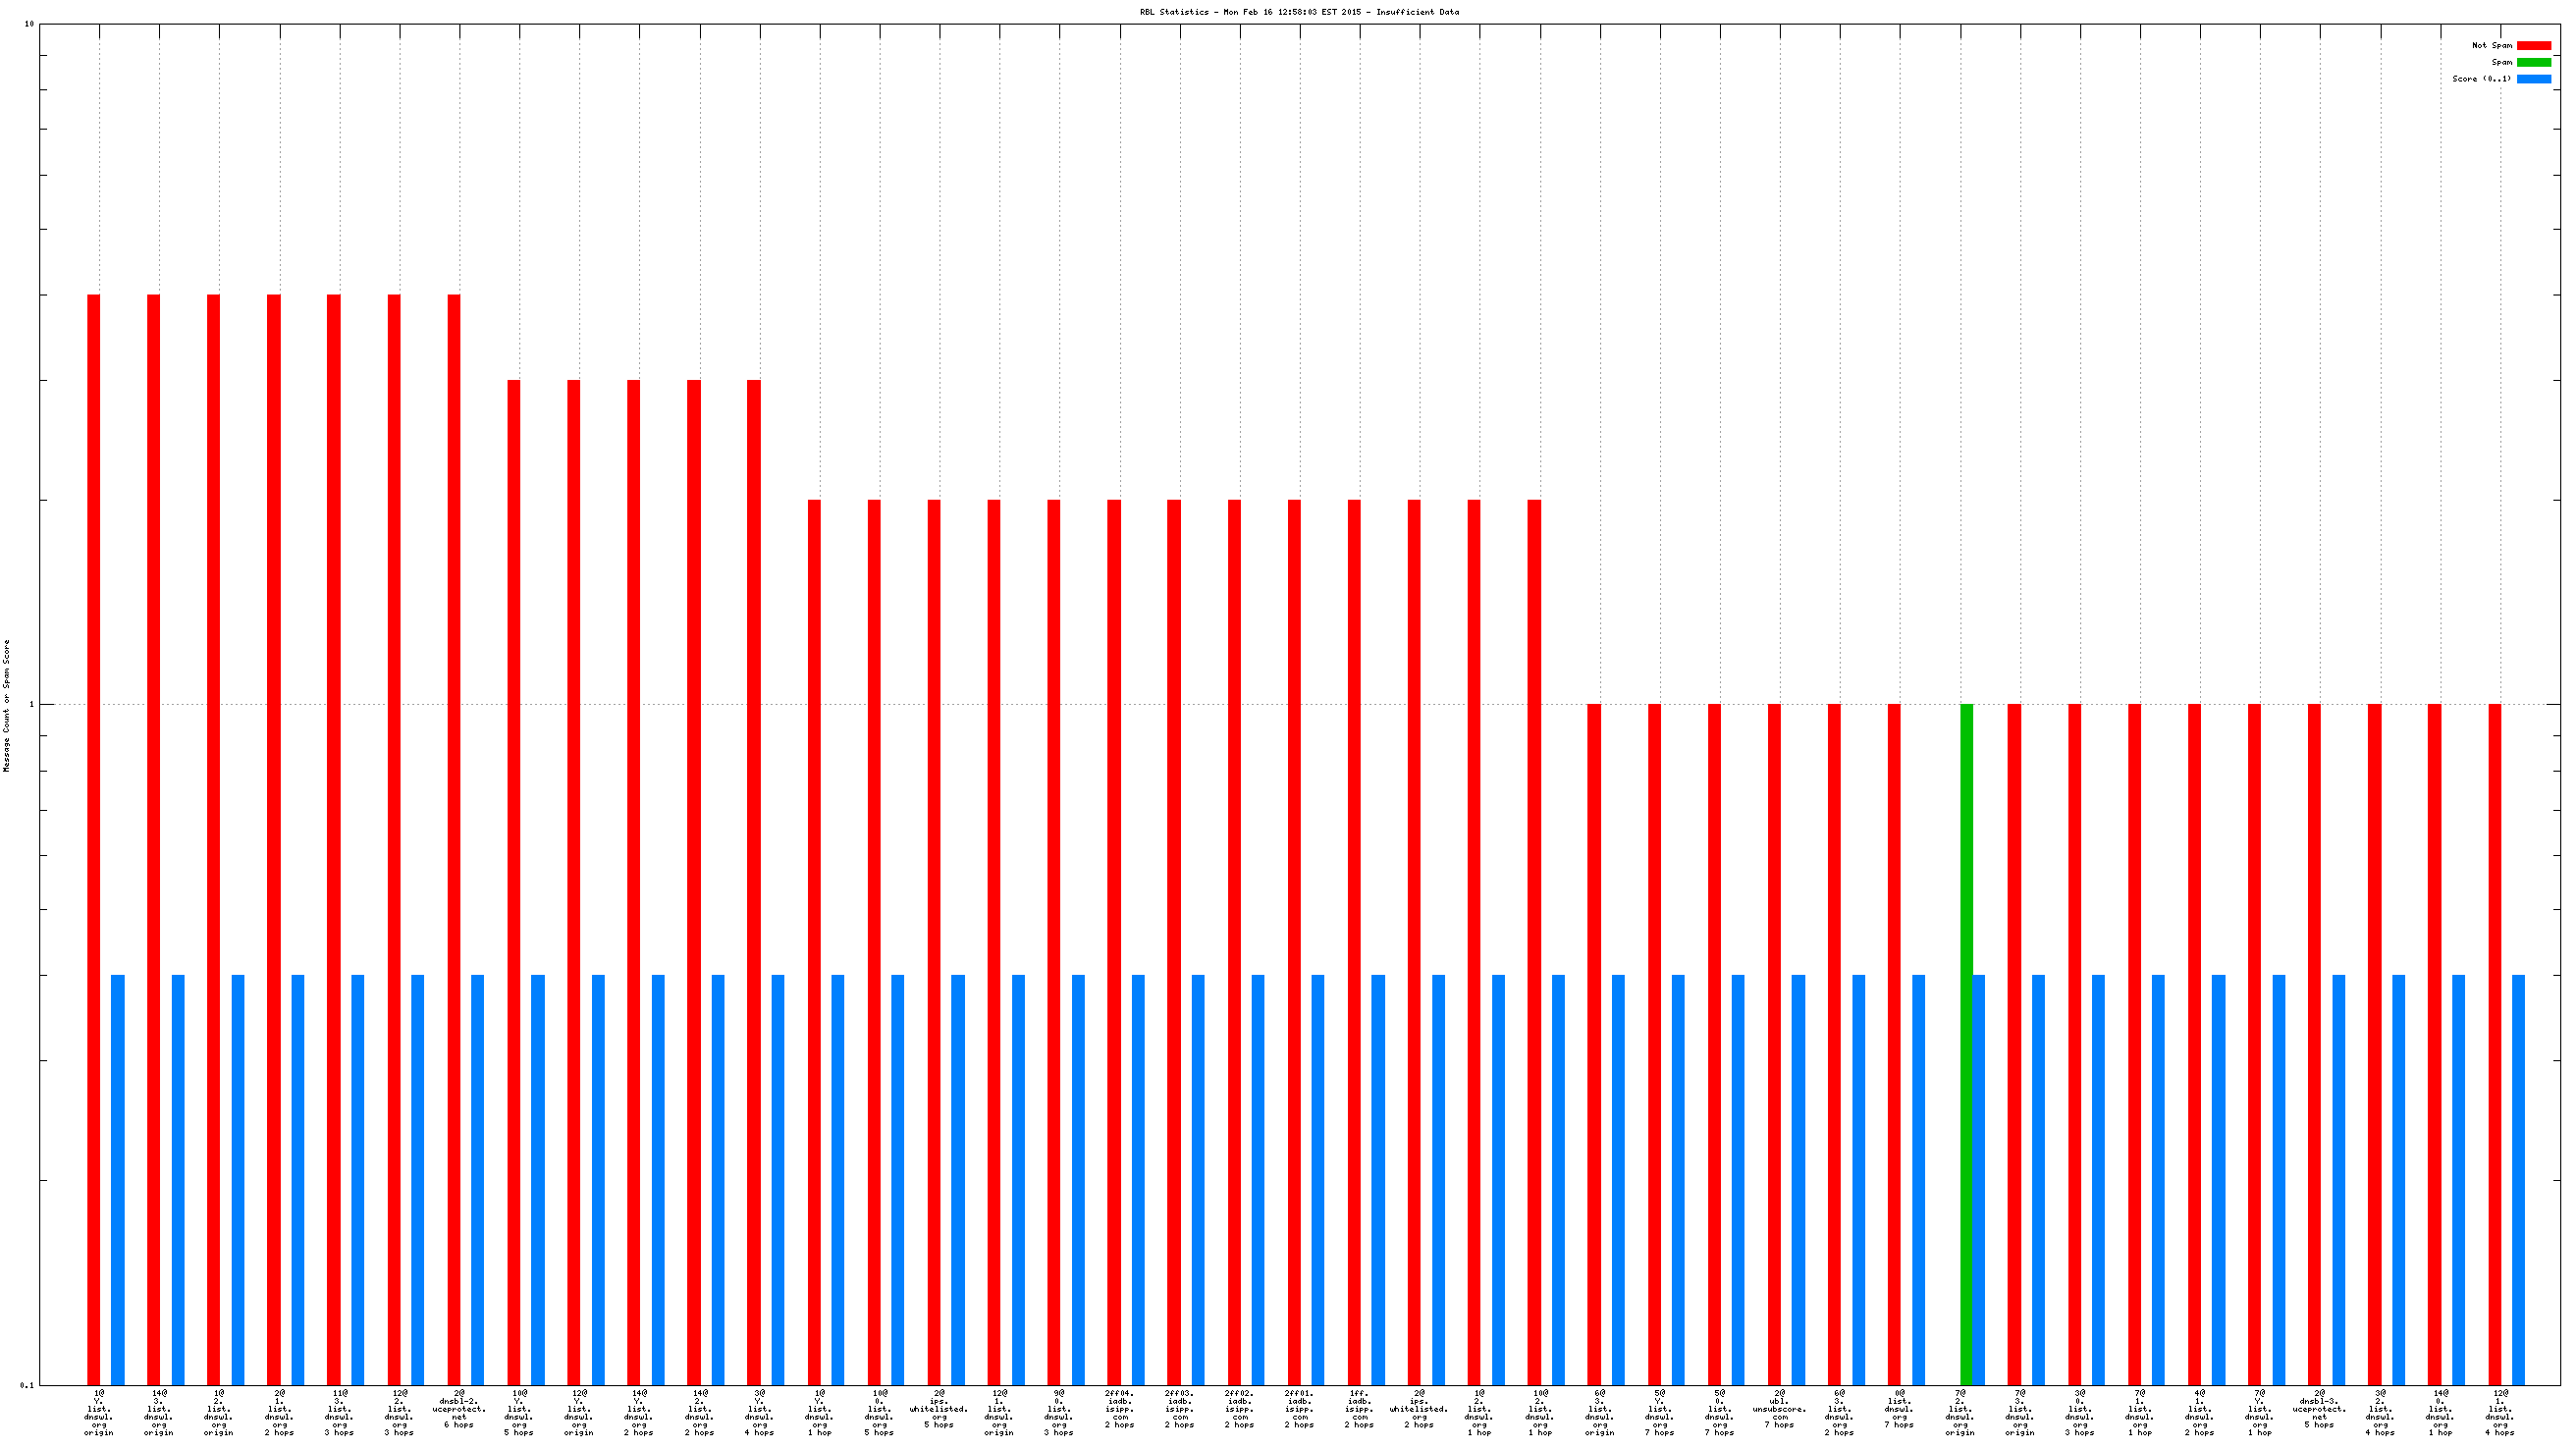Click the 4@1.list.dnswl.org 2 hops label
This screenshot has width=2576, height=1449.
[2199, 1412]
